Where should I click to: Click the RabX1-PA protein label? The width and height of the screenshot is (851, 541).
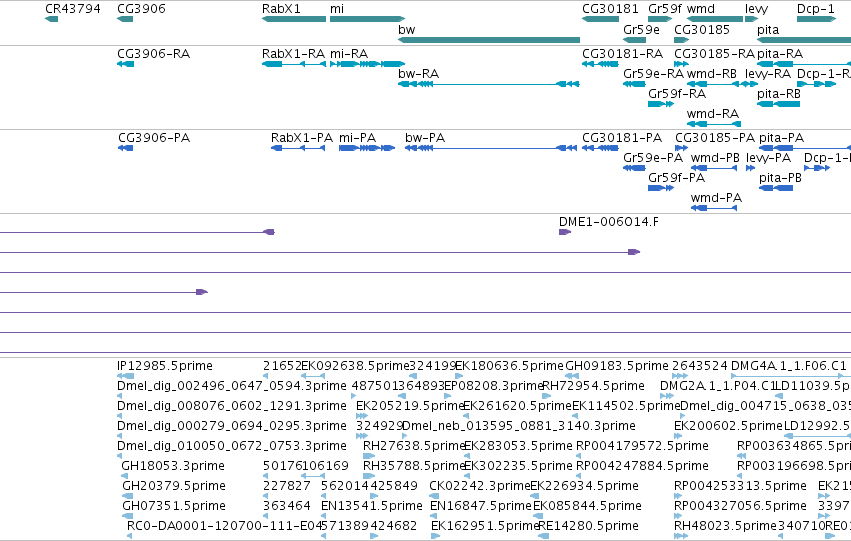coord(302,138)
